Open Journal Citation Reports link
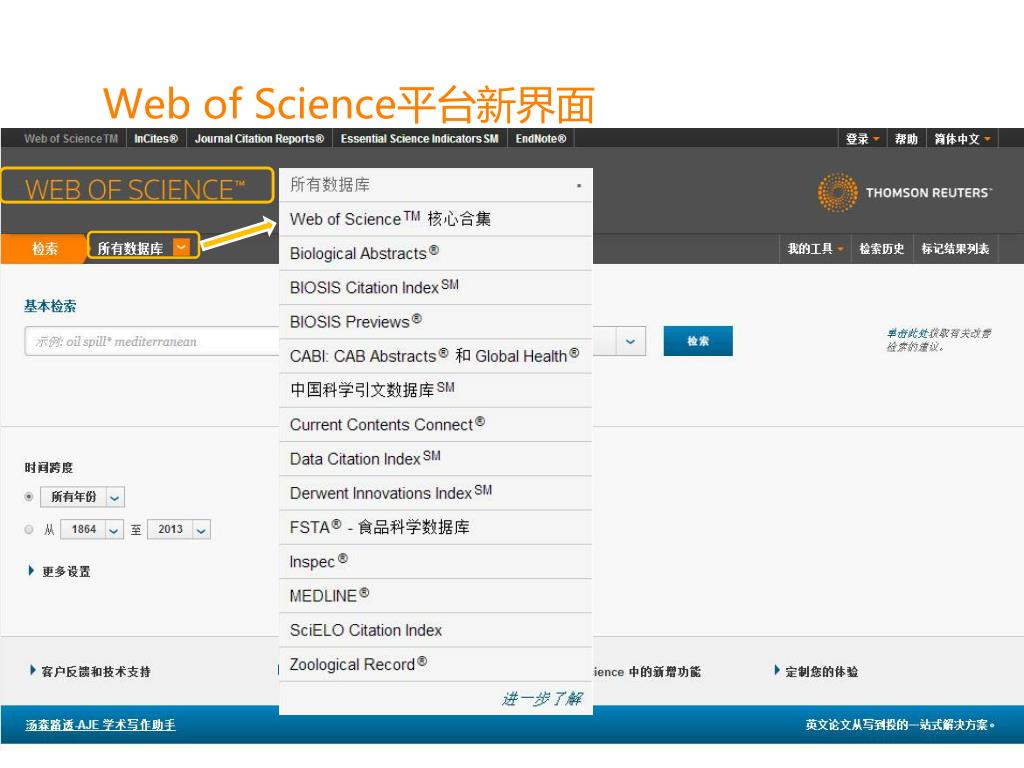Viewport: 1024px width, 768px height. click(x=259, y=138)
